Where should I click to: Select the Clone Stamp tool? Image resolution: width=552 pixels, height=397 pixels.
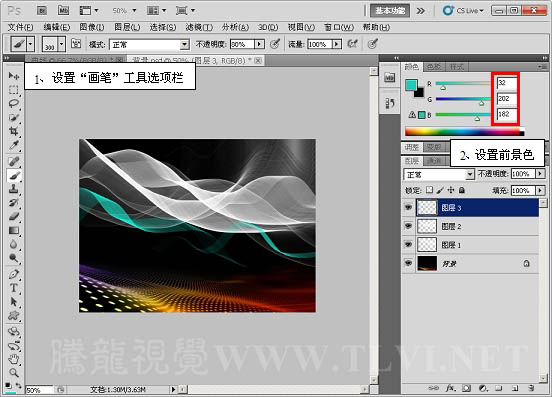pos(14,189)
